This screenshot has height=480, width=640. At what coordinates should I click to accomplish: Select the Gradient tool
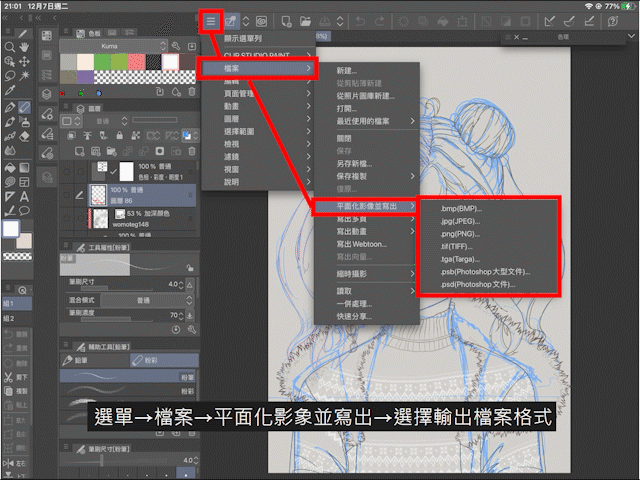[24, 167]
